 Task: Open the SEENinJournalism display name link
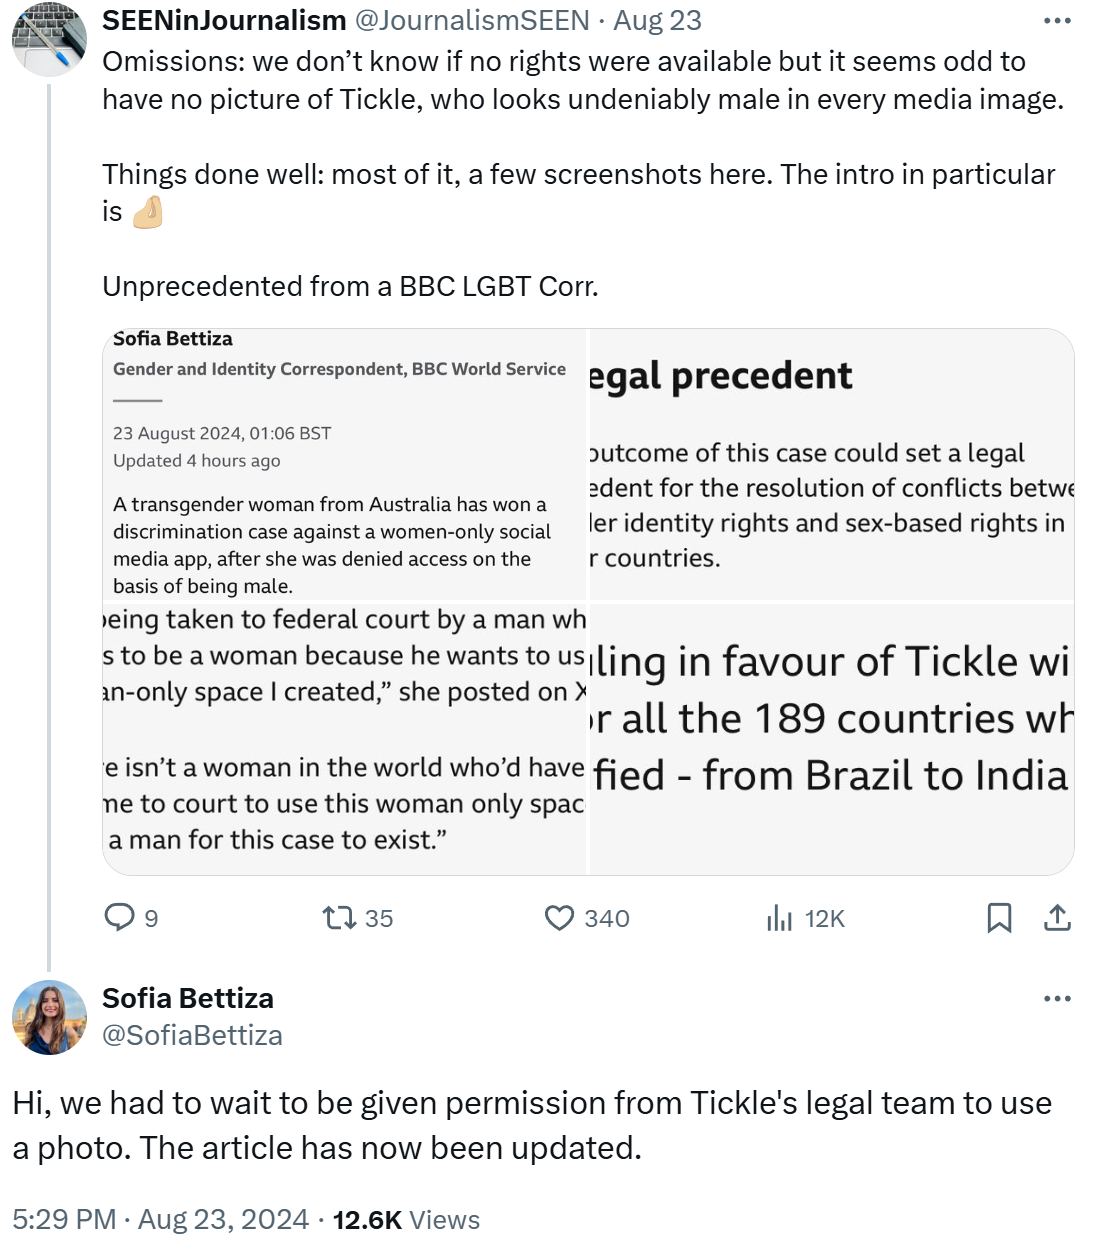coord(224,20)
